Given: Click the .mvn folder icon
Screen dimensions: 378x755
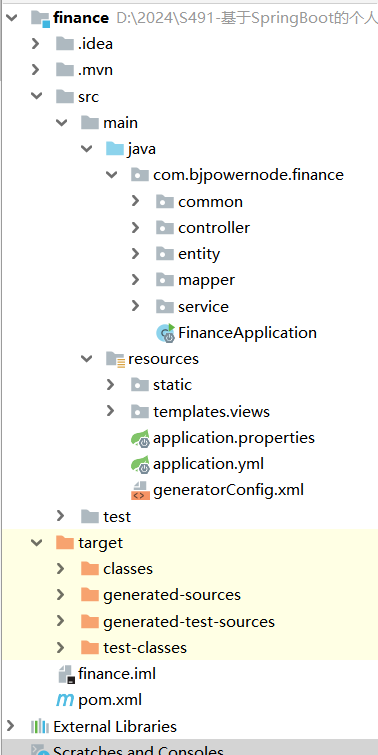Looking at the screenshot, I should pyautogui.click(x=65, y=70).
